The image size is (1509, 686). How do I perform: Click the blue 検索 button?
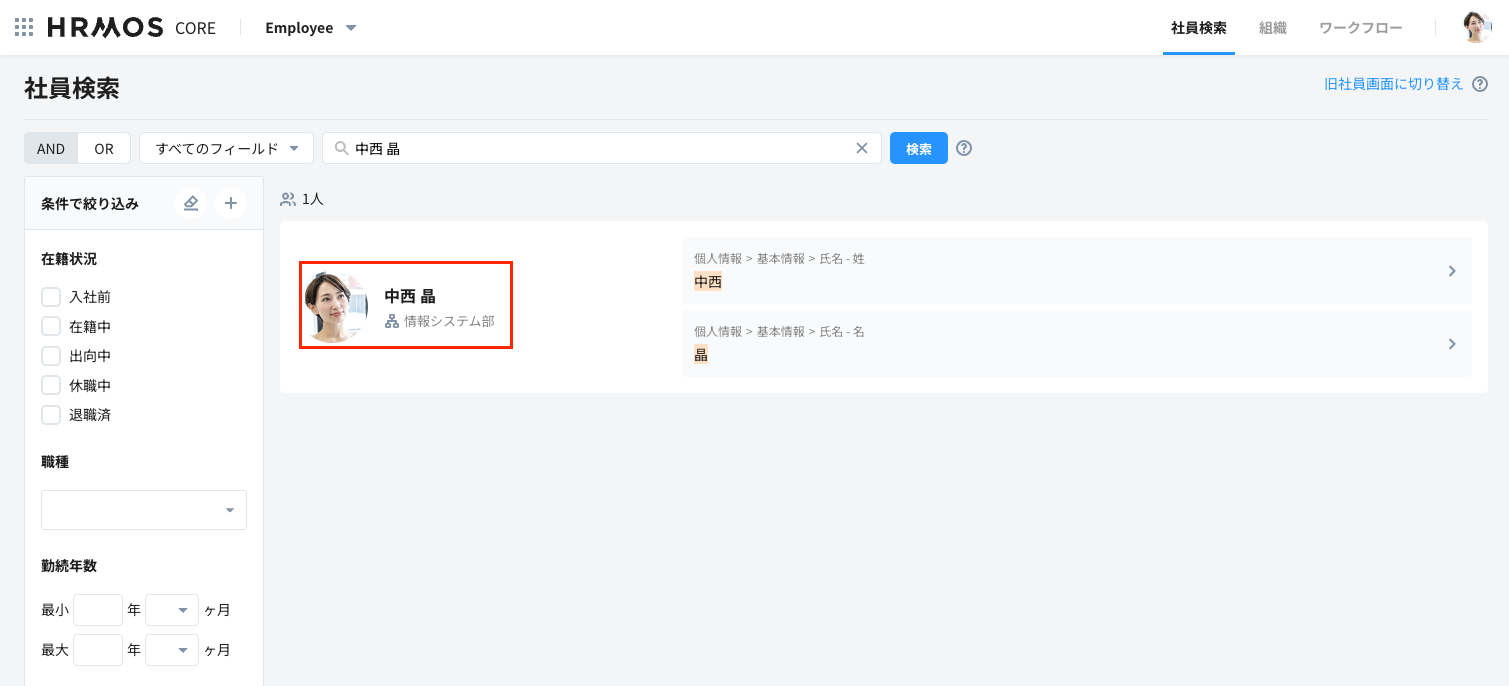click(x=918, y=148)
